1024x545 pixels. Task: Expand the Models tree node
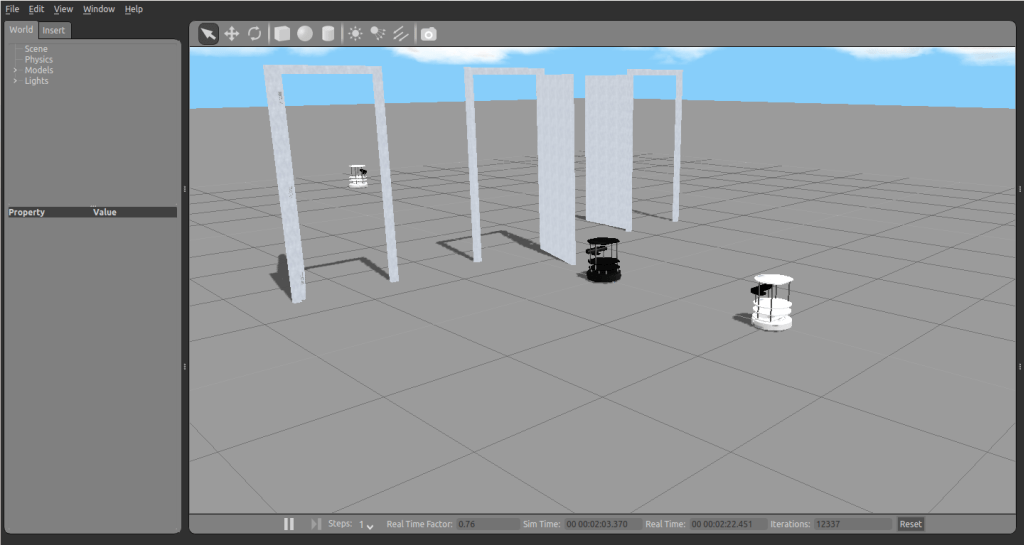tap(15, 70)
